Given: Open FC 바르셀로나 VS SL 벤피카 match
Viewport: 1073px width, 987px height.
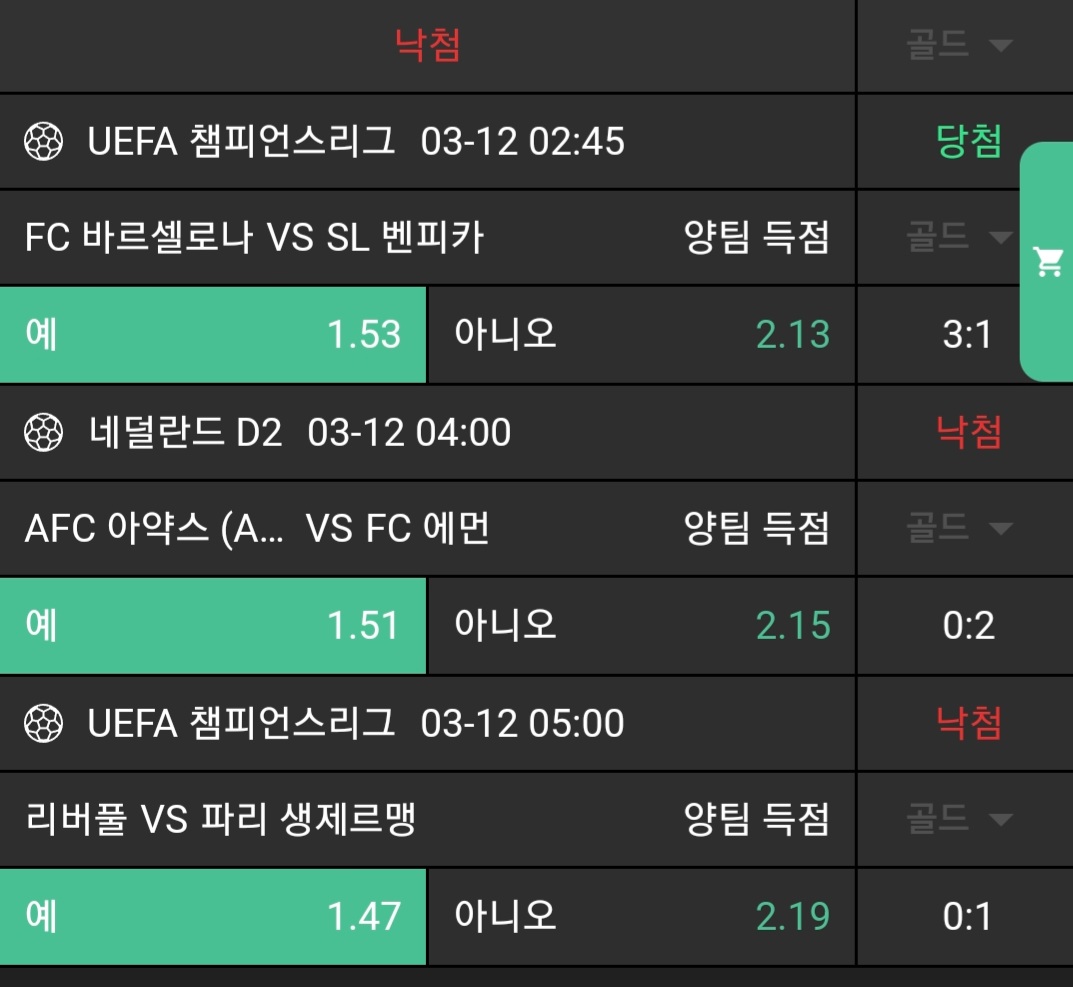Looking at the screenshot, I should pos(254,238).
